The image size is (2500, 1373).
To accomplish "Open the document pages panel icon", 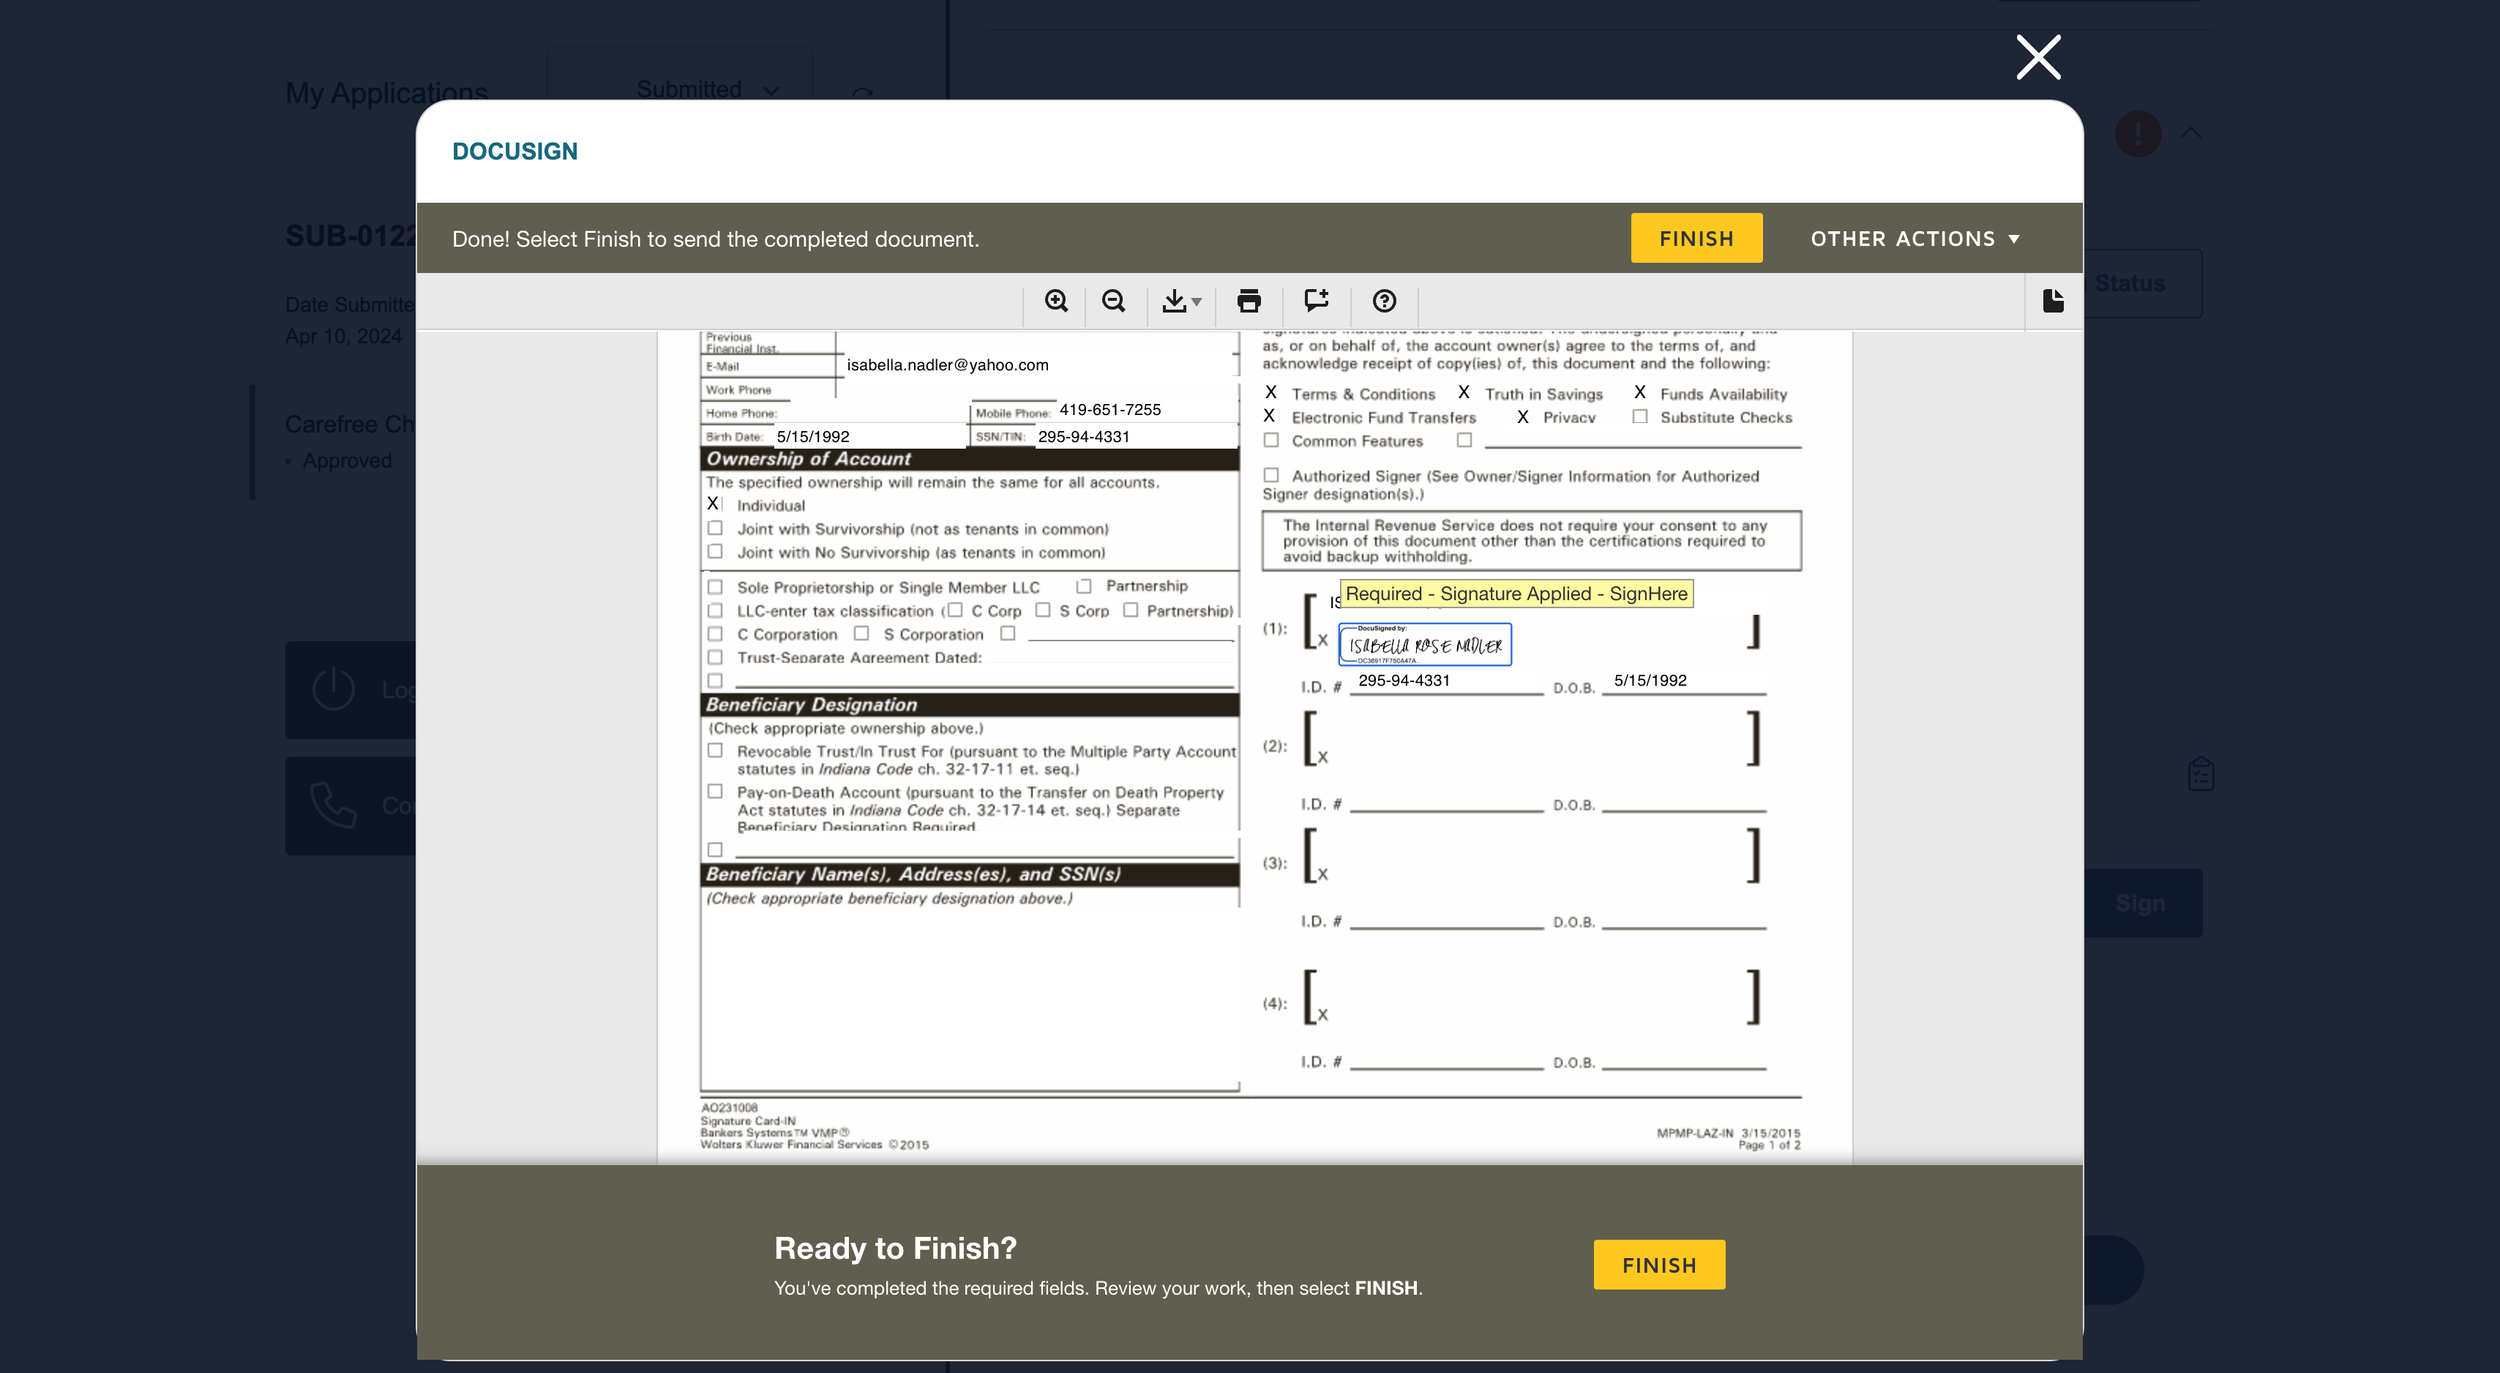I will (x=2053, y=301).
